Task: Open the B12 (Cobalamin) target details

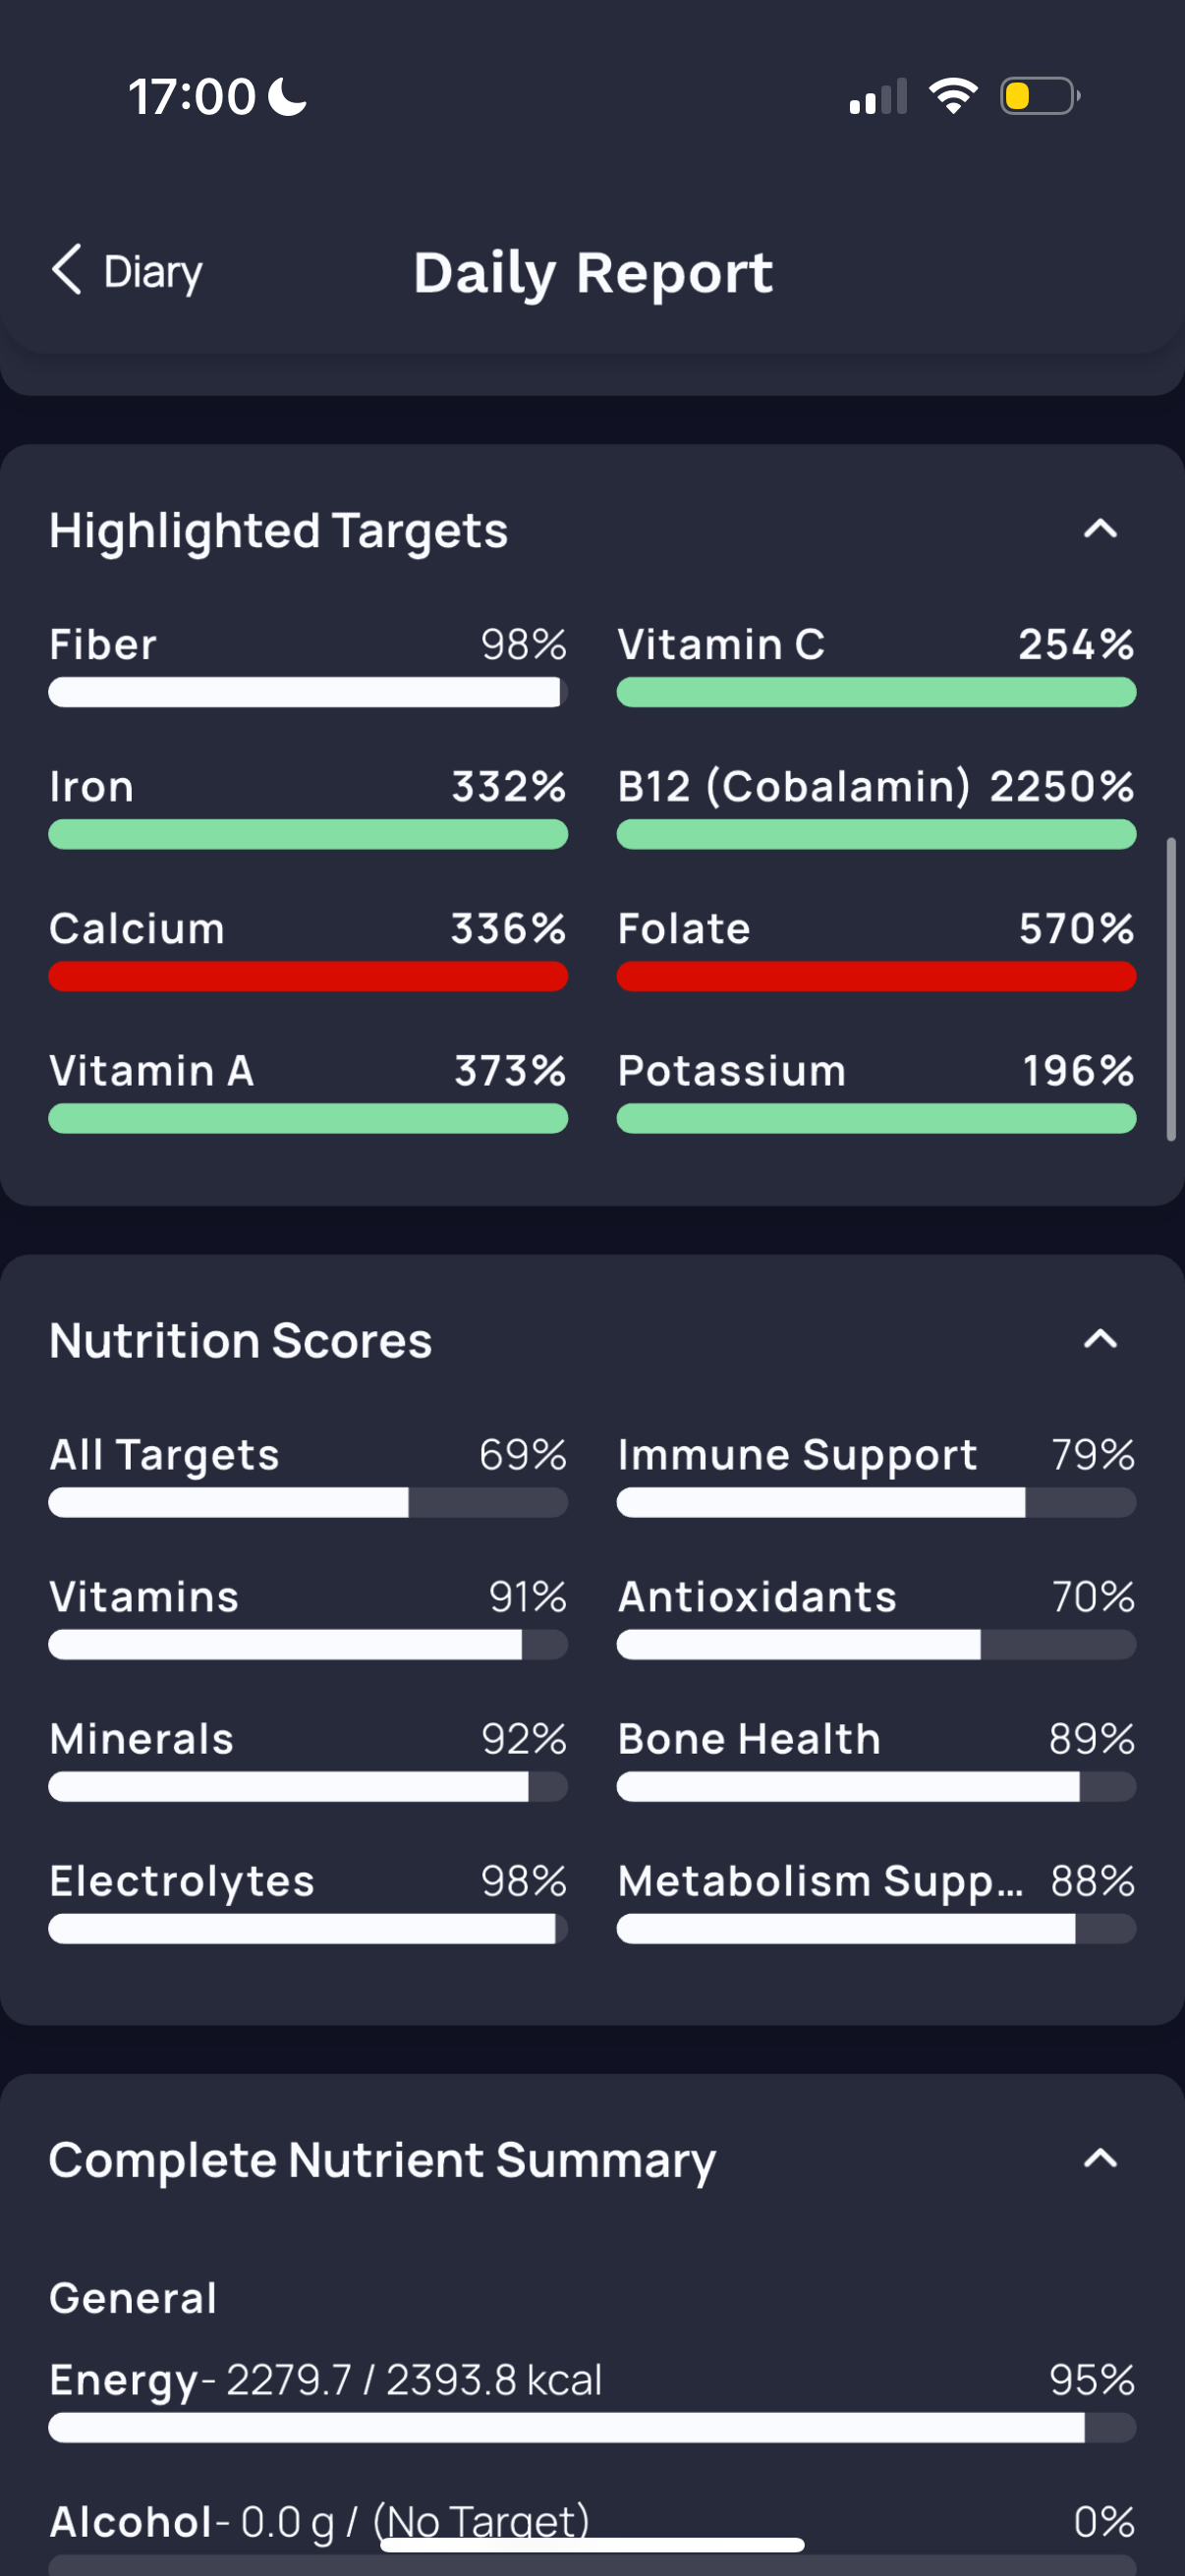Action: (x=876, y=807)
